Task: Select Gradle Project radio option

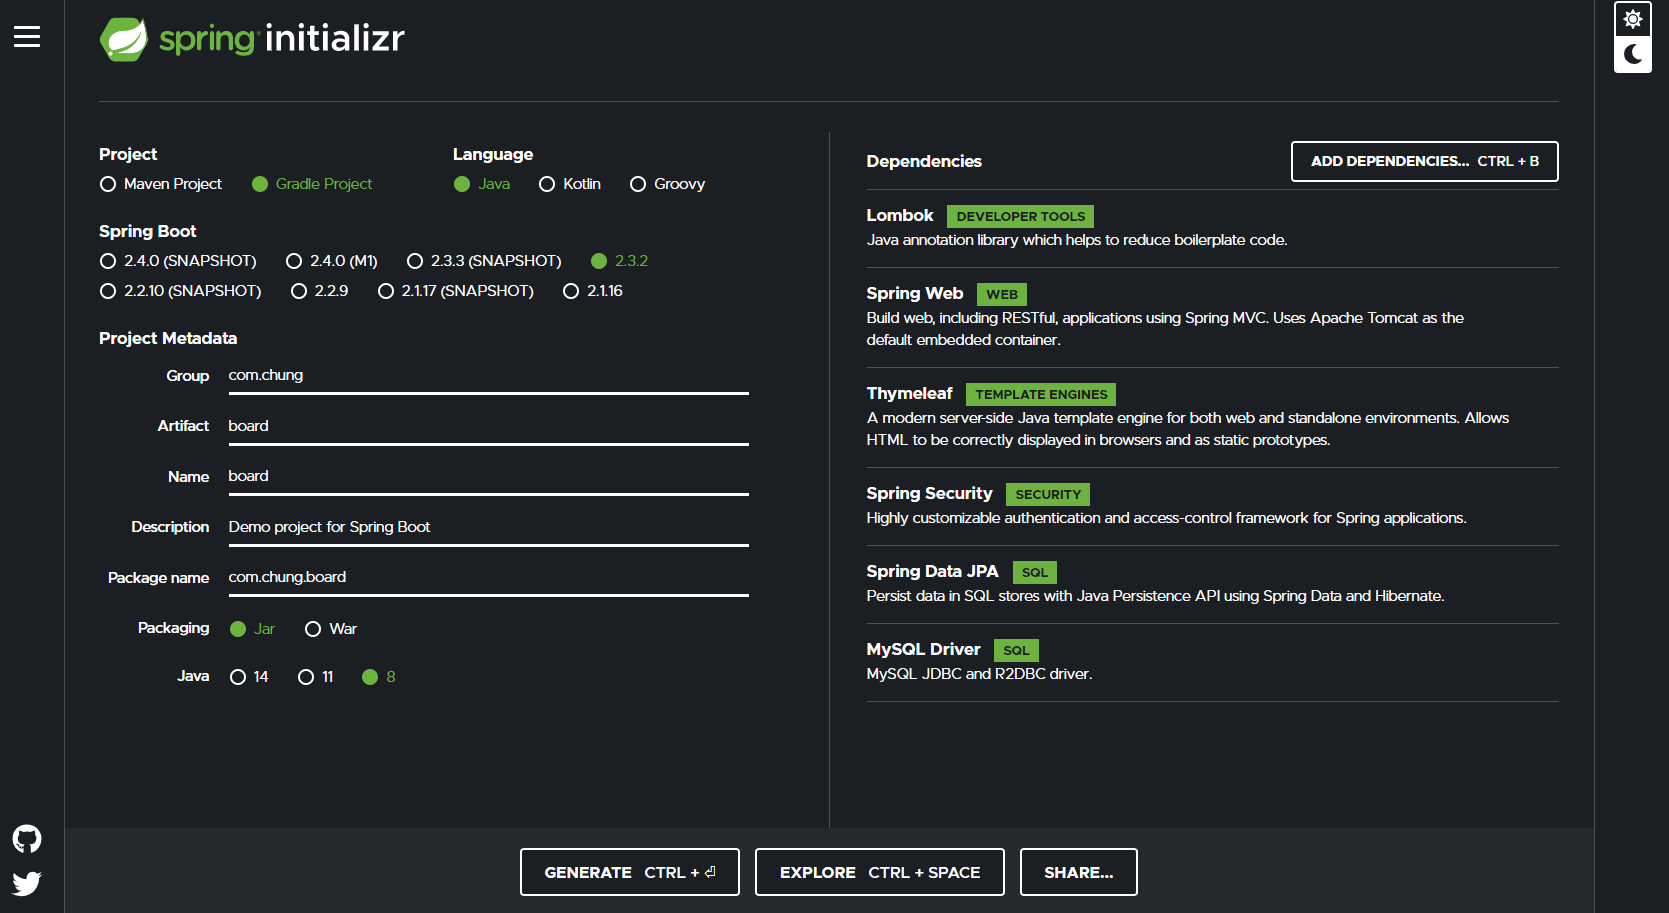Action: (x=312, y=184)
